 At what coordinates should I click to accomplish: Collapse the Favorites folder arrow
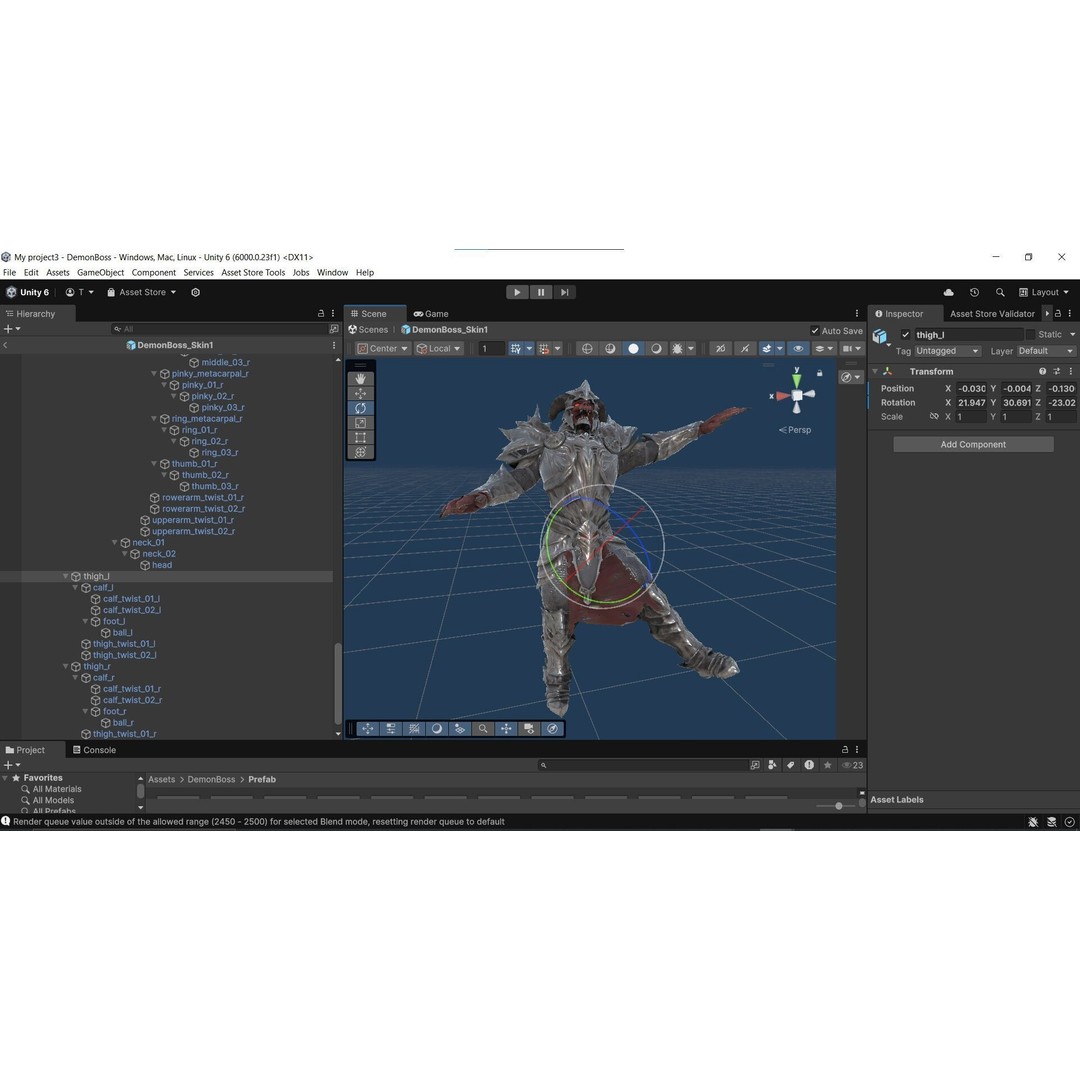[6, 778]
